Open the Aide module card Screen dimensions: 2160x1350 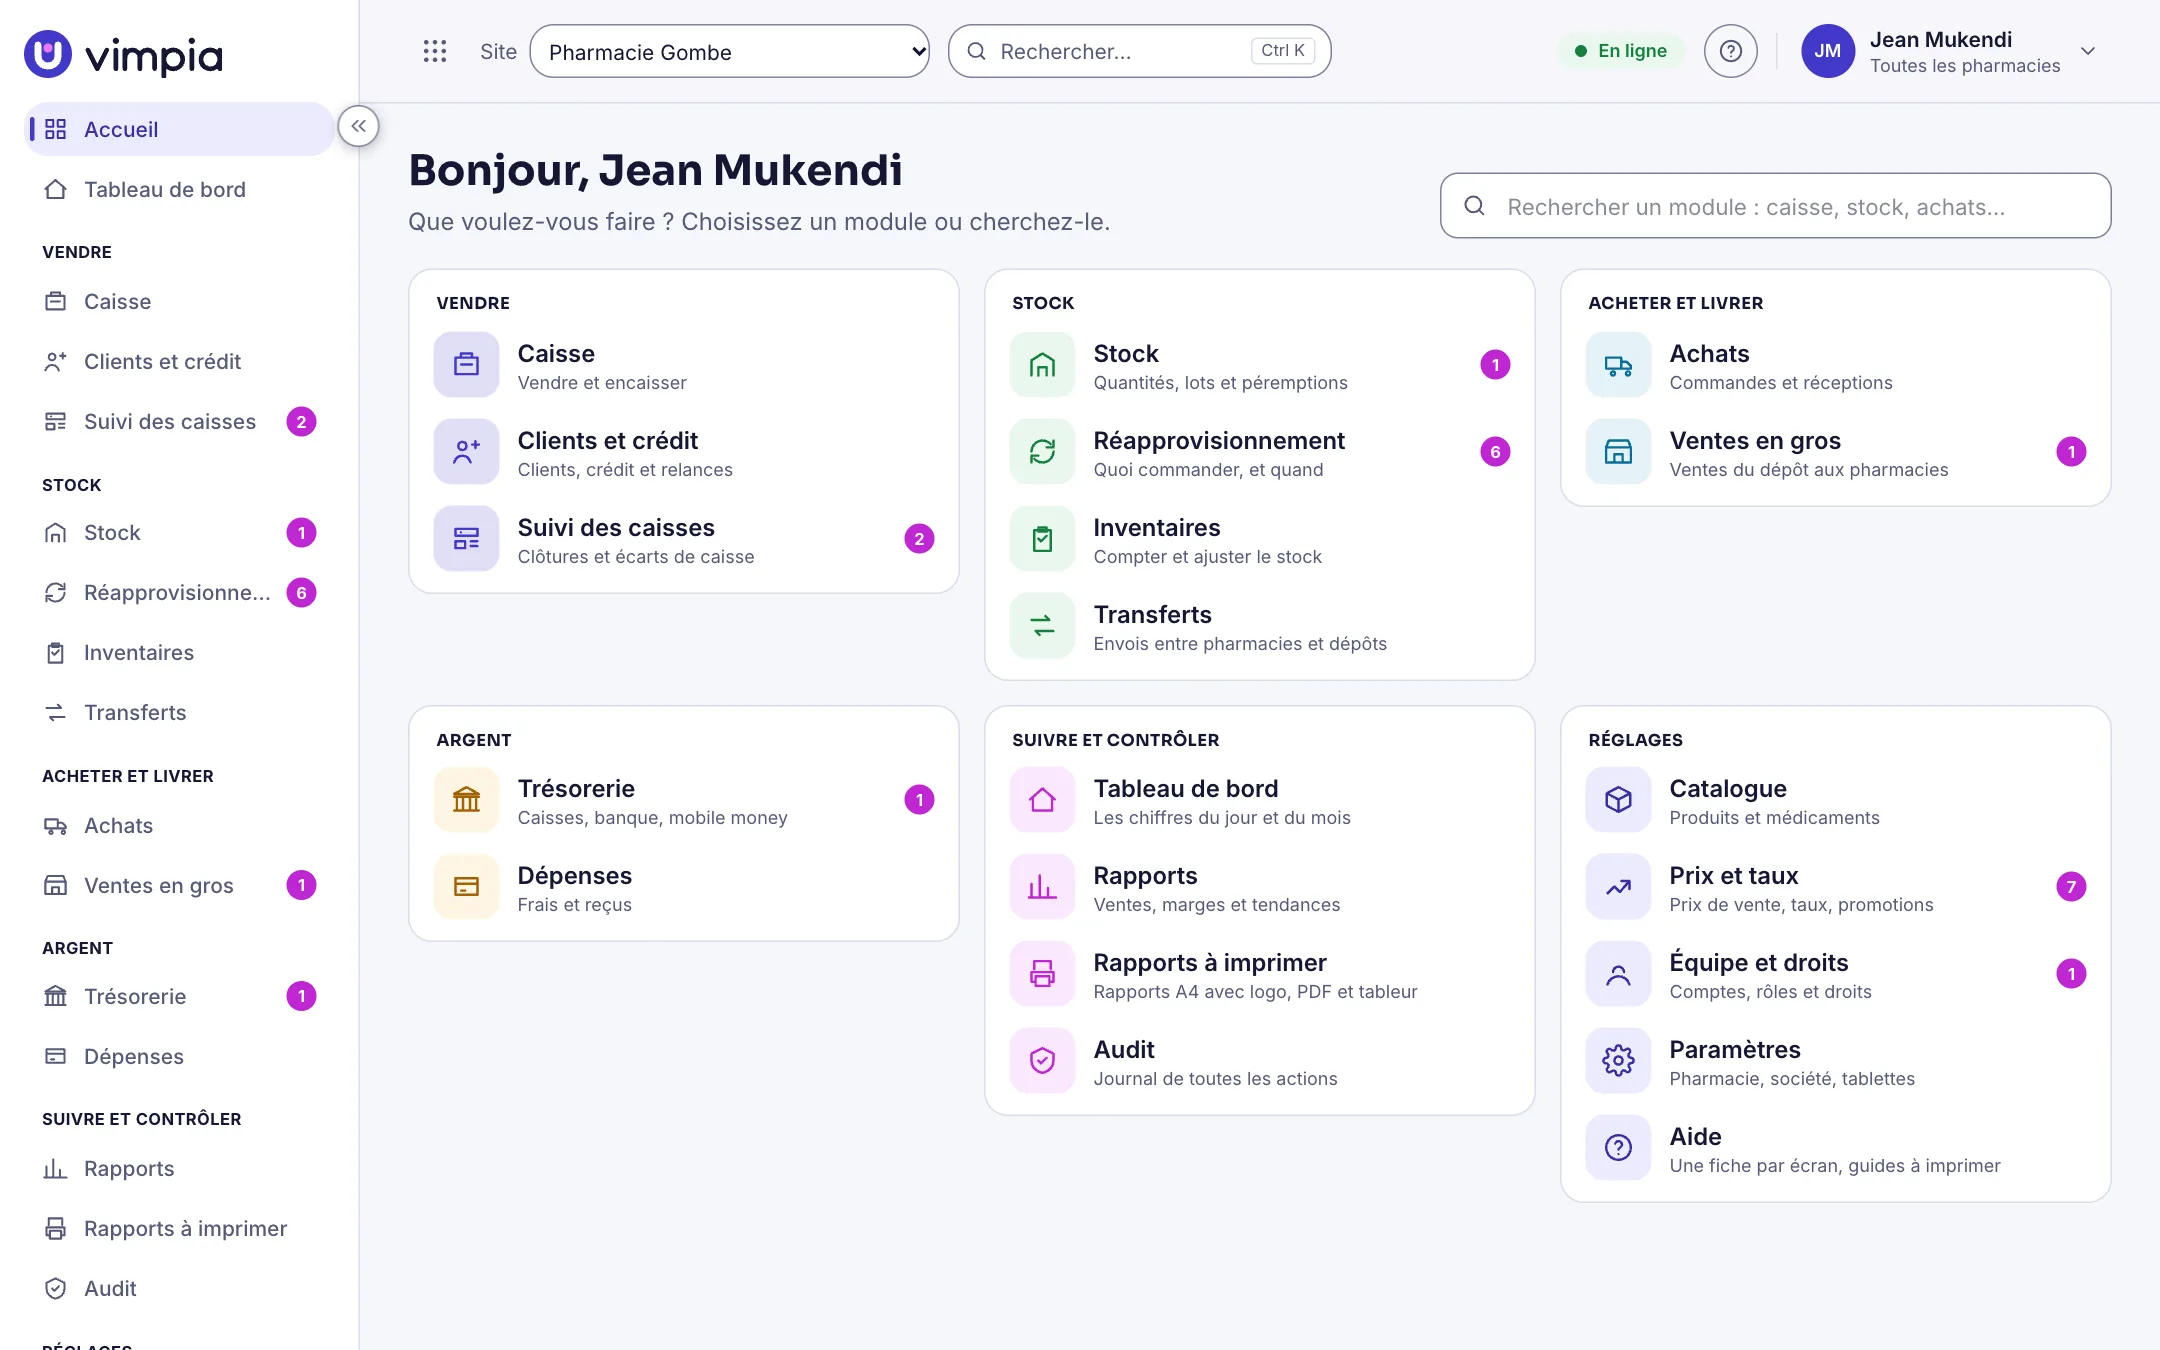tap(1835, 1148)
